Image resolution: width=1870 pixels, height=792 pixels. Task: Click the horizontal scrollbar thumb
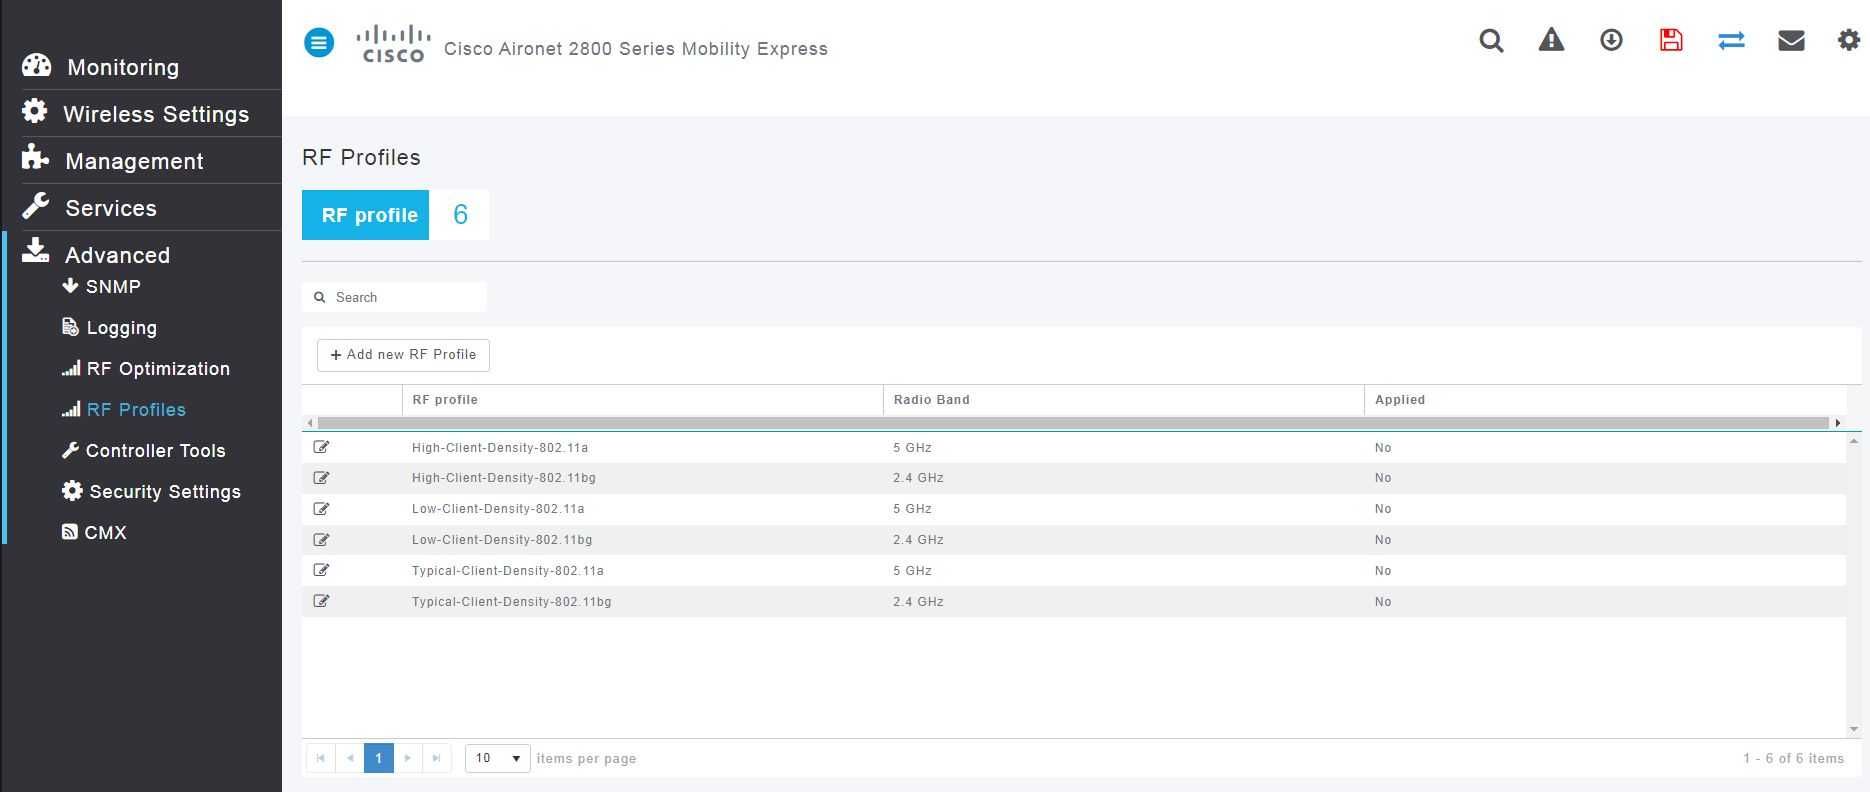point(1073,423)
